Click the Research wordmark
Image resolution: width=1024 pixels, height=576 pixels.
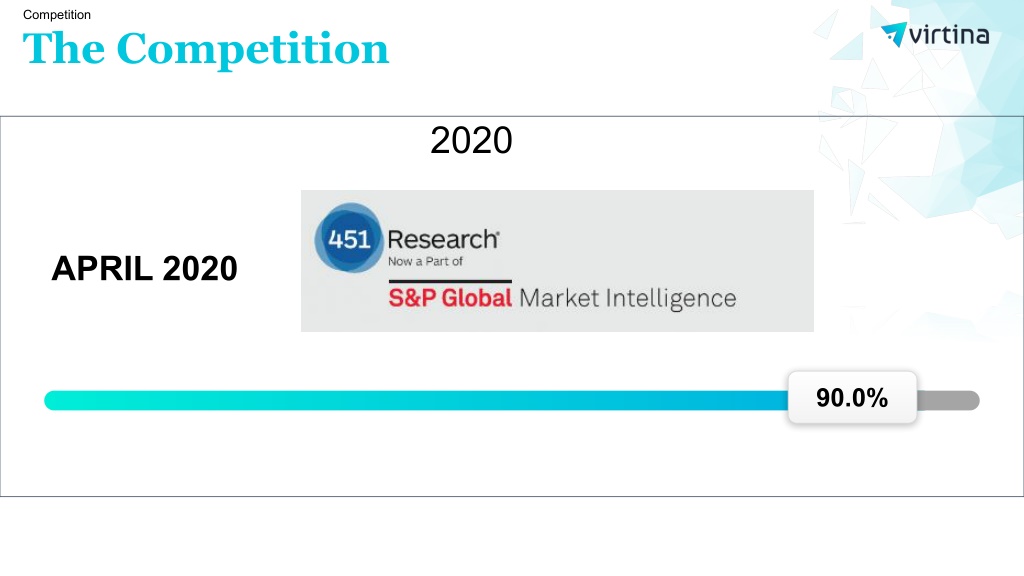(442, 240)
